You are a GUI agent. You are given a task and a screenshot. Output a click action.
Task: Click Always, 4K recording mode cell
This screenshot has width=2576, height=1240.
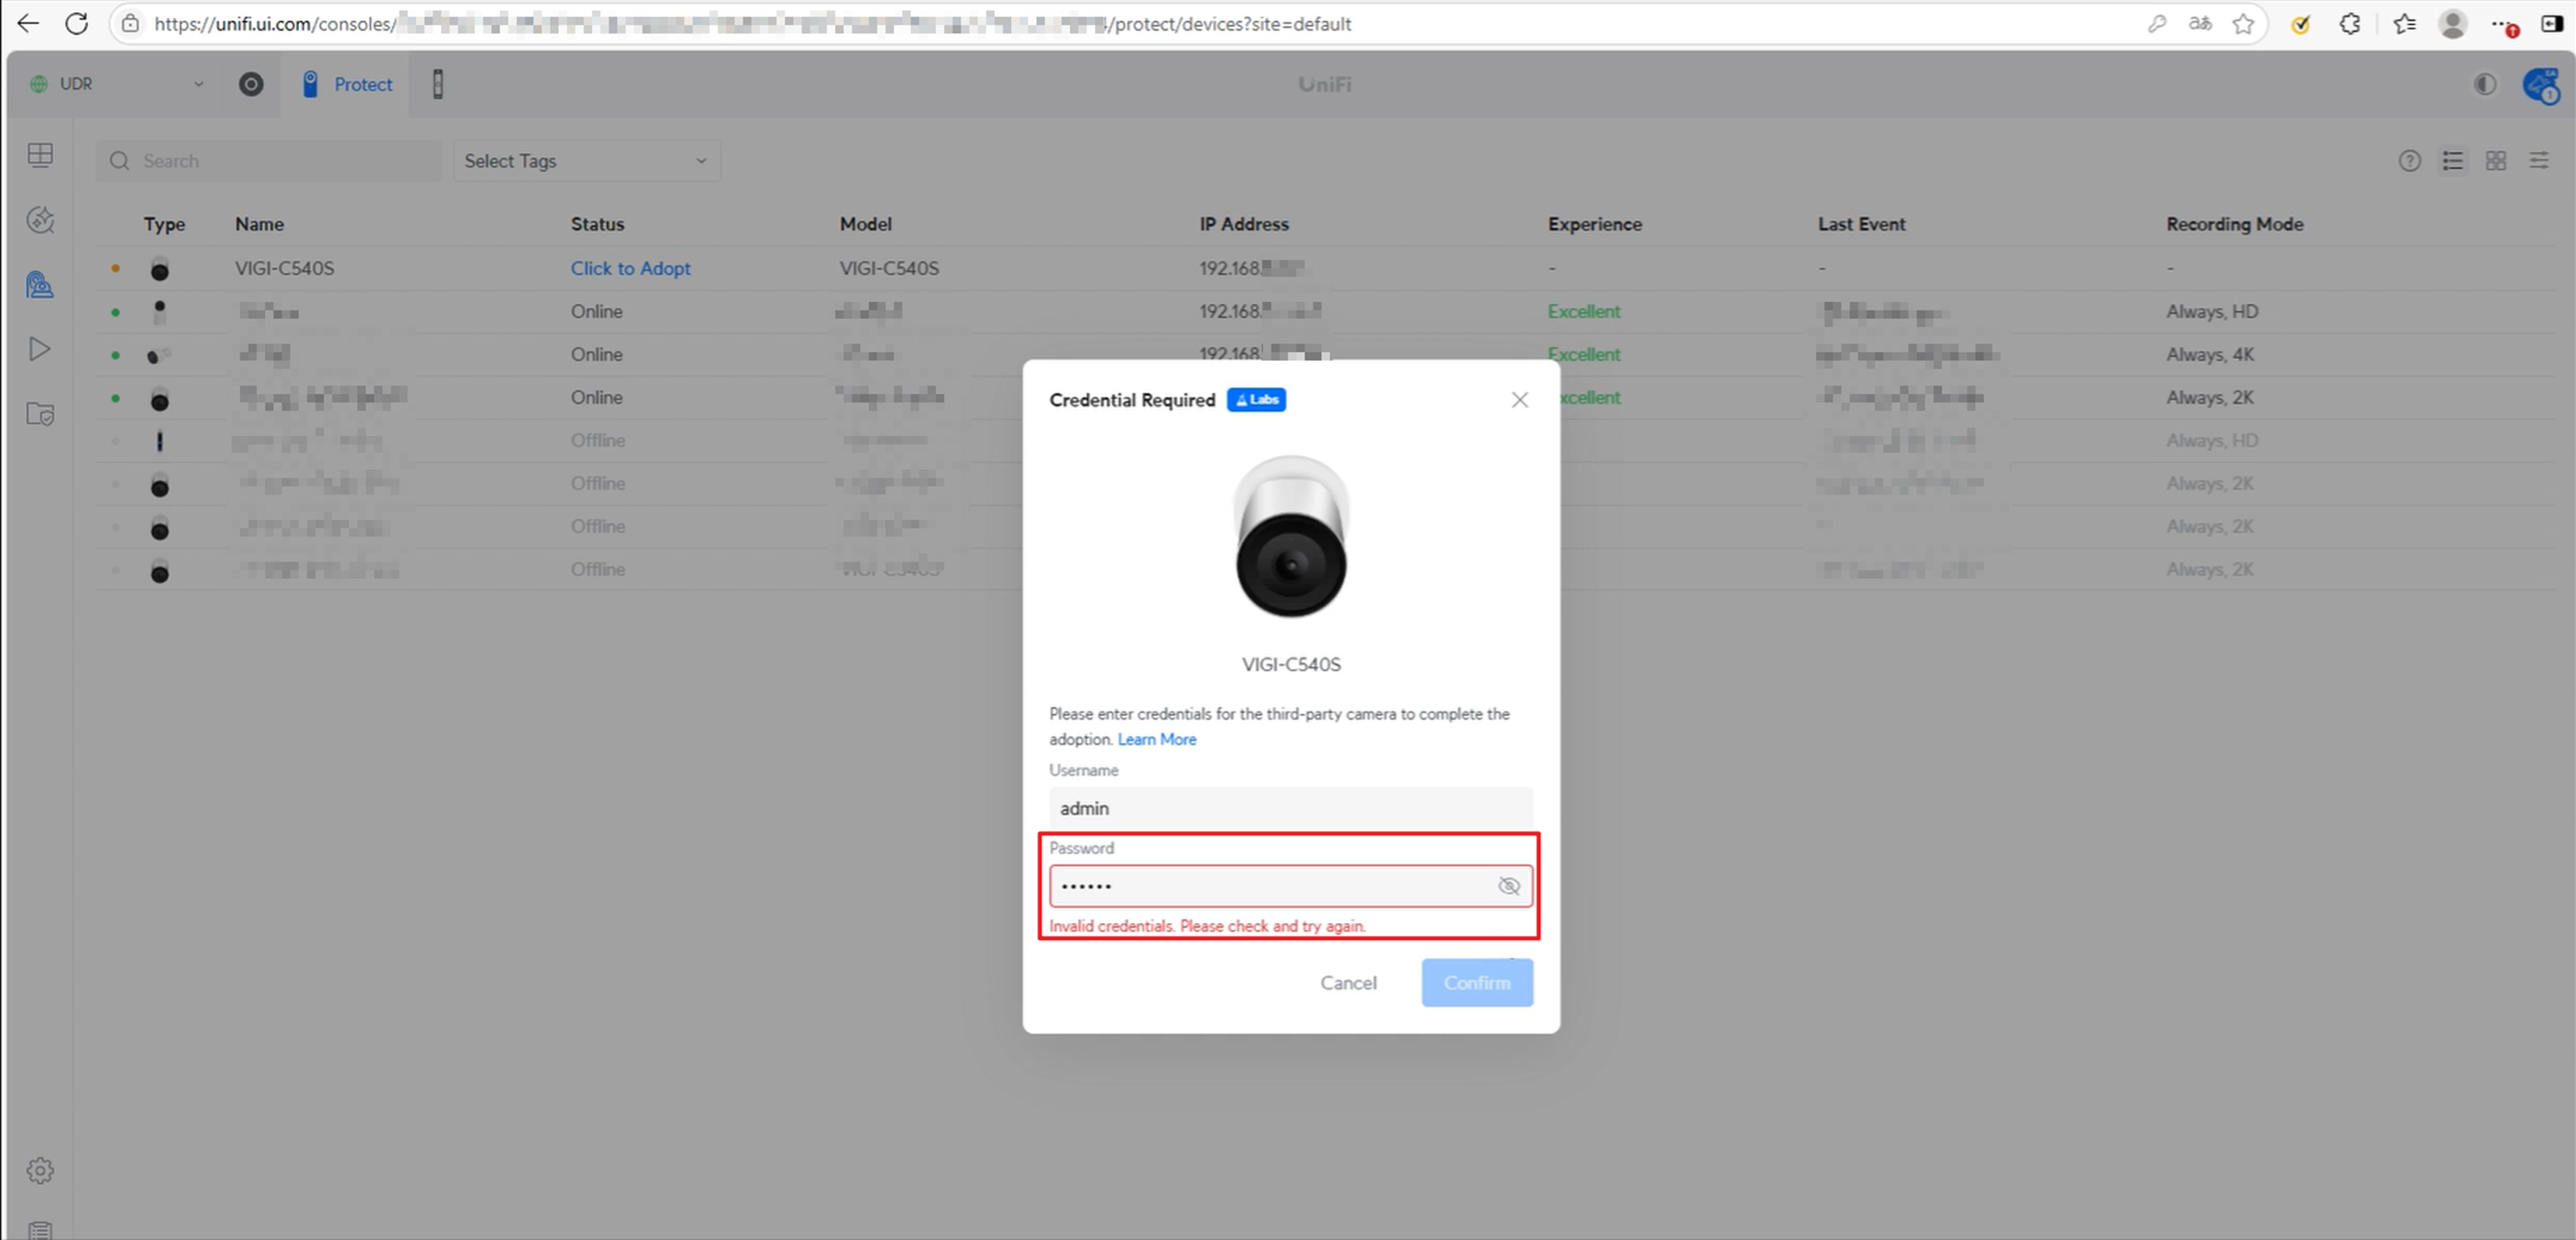coord(2210,354)
